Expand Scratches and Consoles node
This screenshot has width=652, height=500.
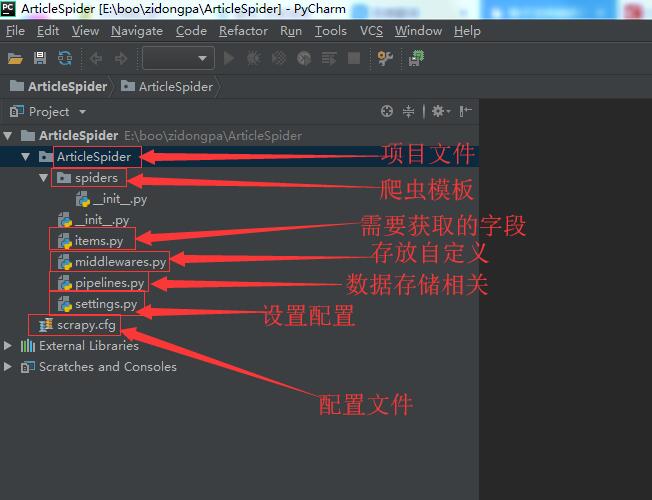(7, 367)
